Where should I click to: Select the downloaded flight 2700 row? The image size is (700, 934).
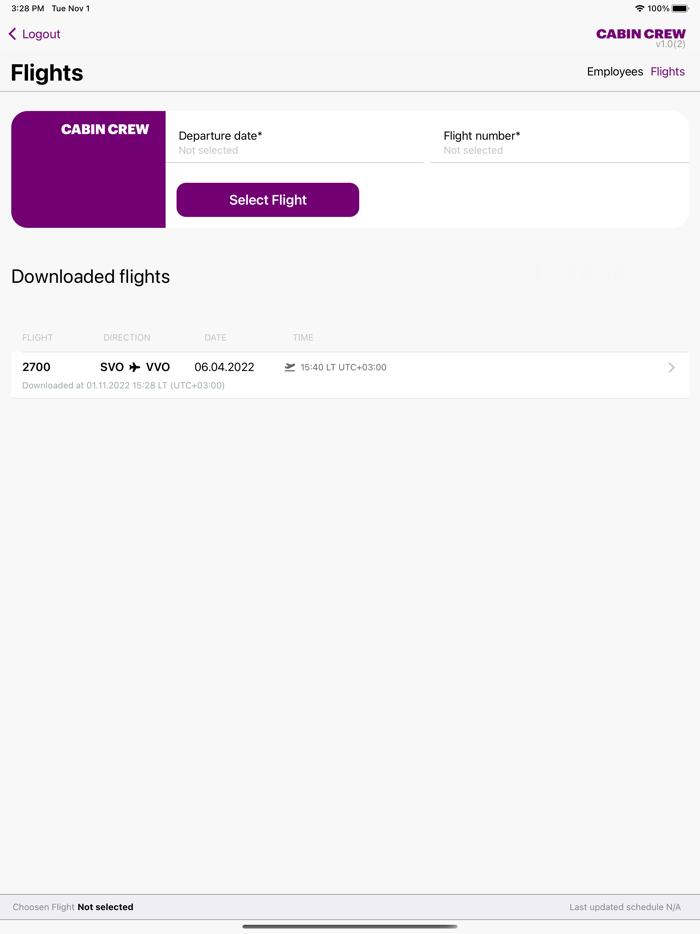350,374
